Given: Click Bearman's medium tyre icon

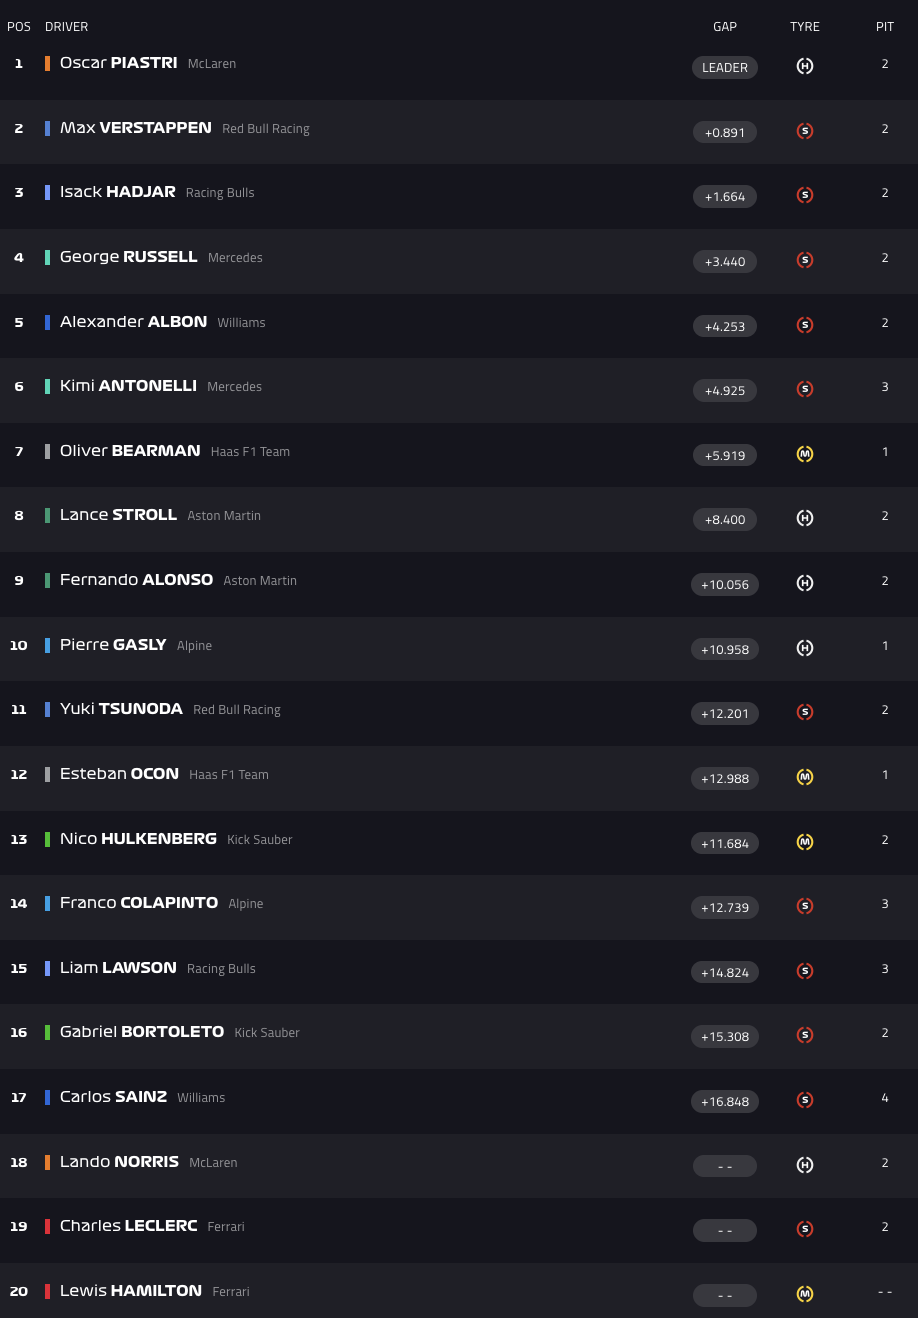Looking at the screenshot, I should [x=804, y=454].
